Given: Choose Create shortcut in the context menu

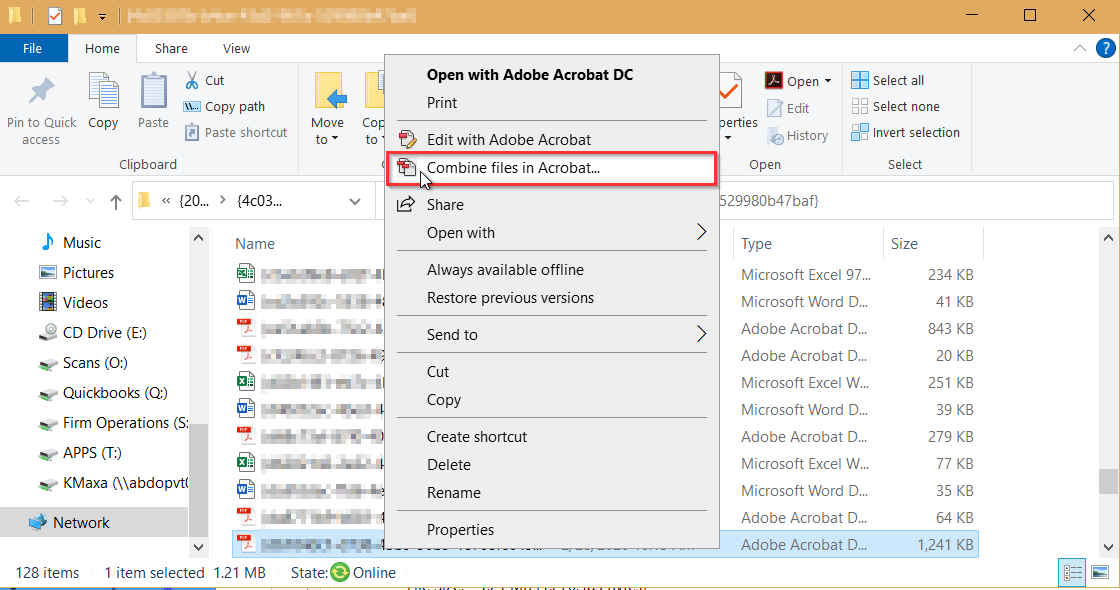Looking at the screenshot, I should 551,436.
